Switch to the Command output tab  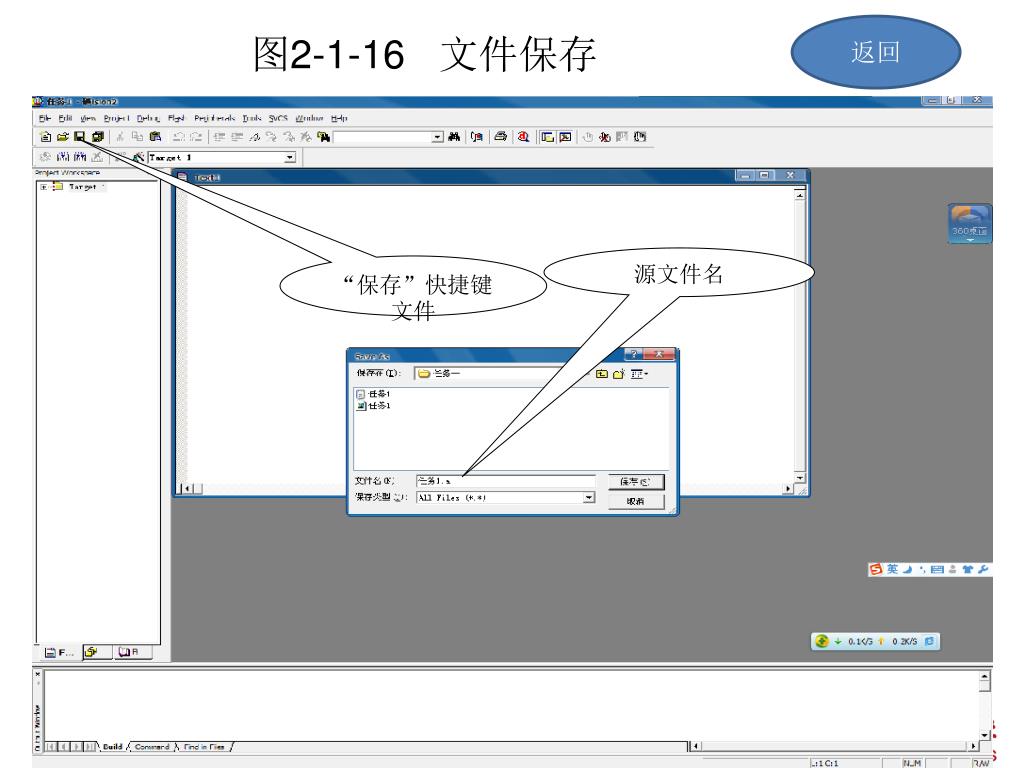152,746
